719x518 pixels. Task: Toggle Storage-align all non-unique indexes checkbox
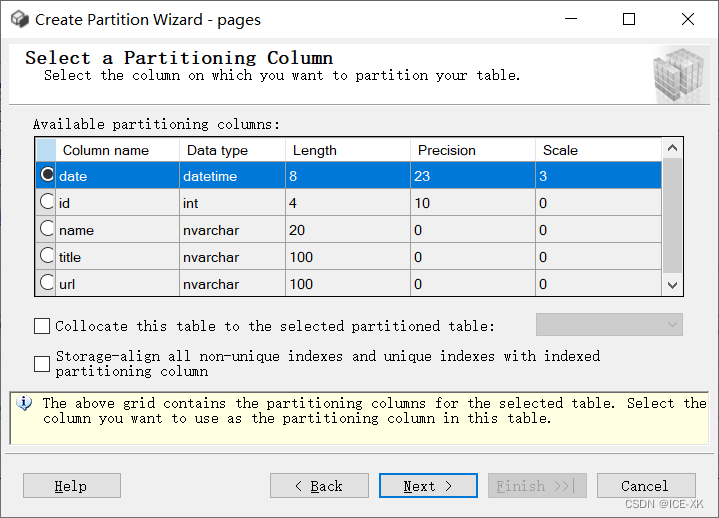click(x=42, y=363)
